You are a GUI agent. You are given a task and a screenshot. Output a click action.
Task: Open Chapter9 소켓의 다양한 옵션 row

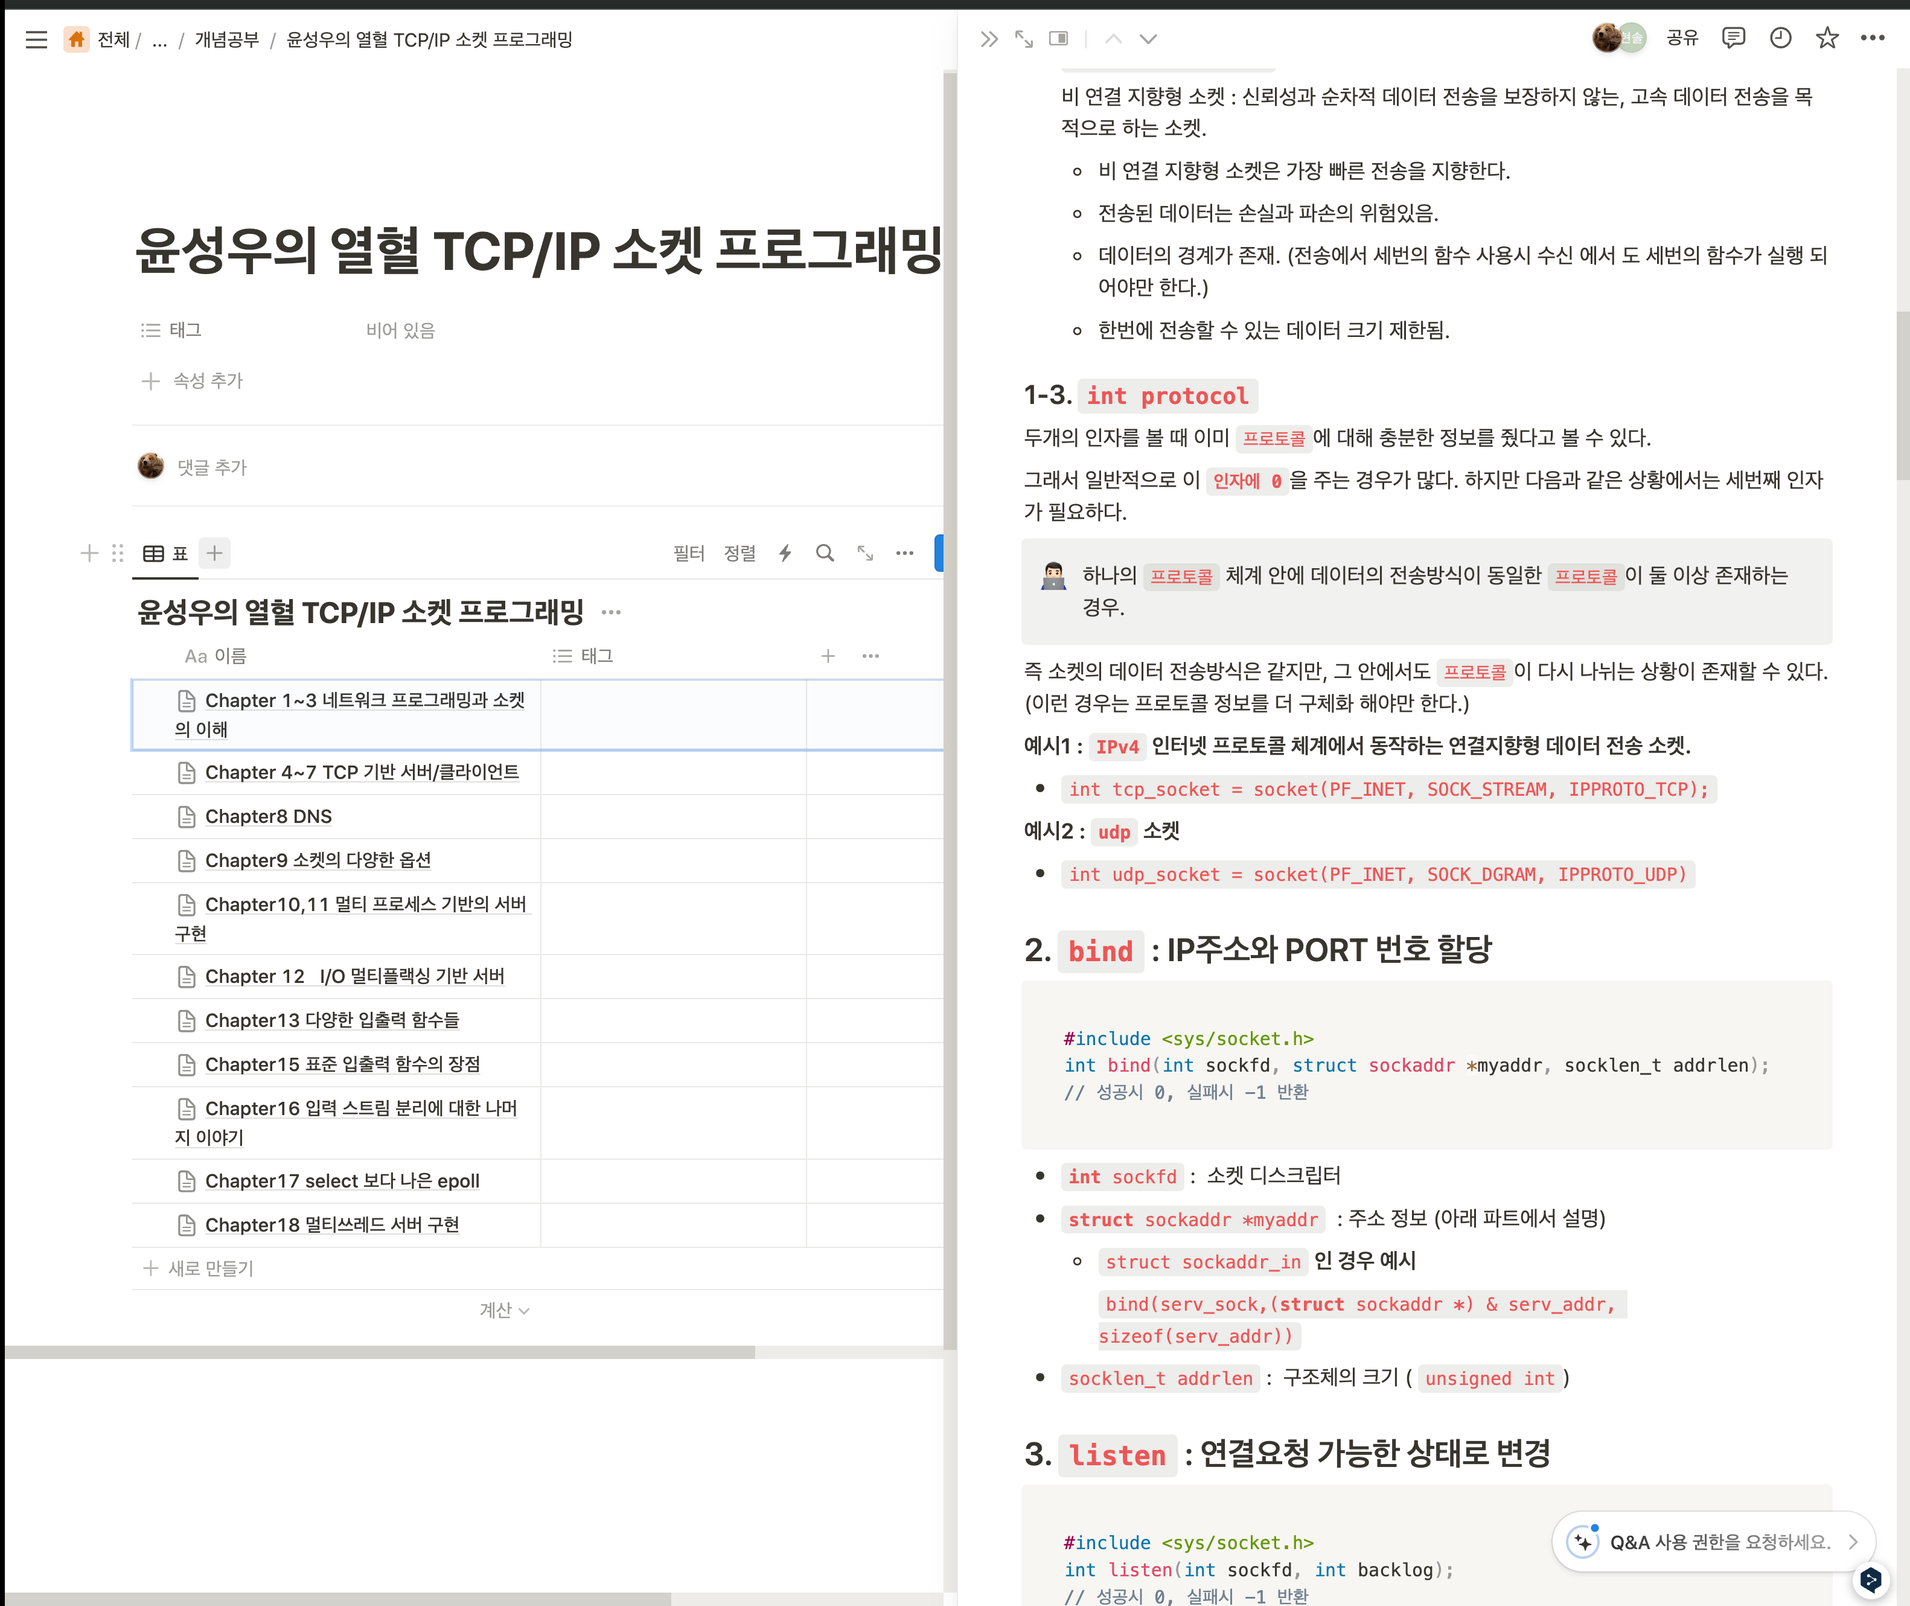tap(318, 860)
